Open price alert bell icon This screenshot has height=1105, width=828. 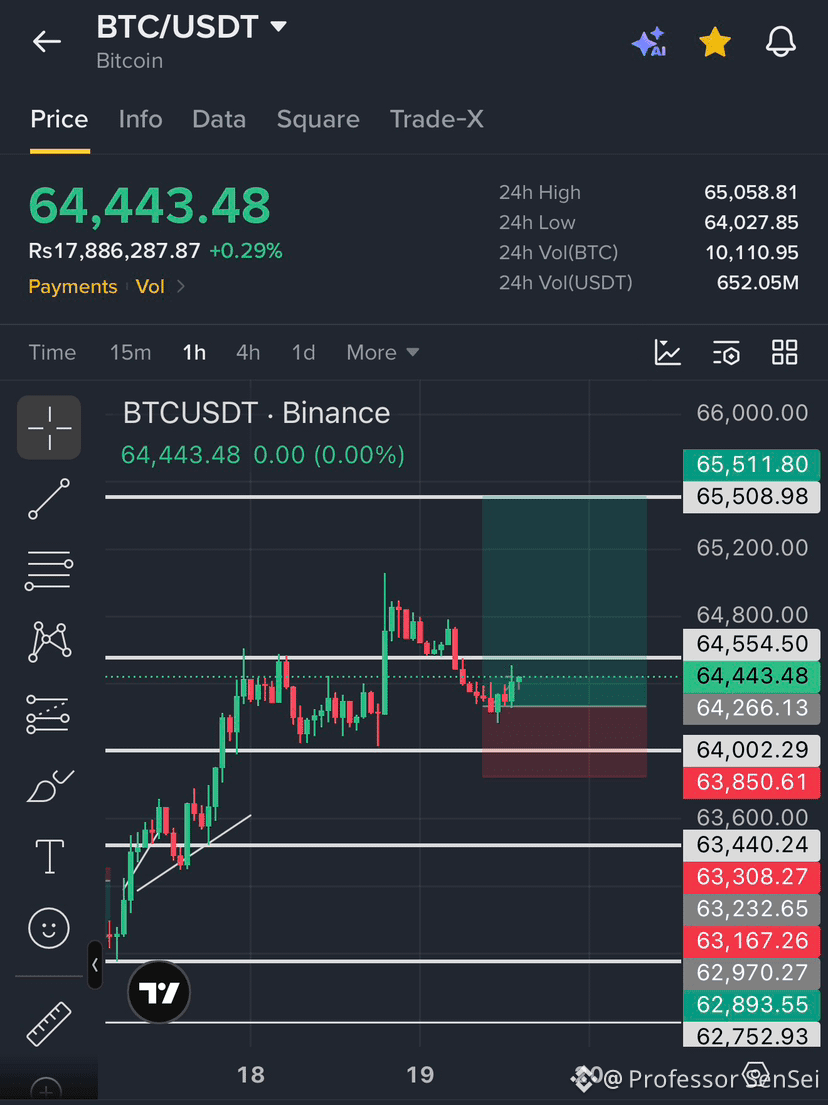point(781,42)
